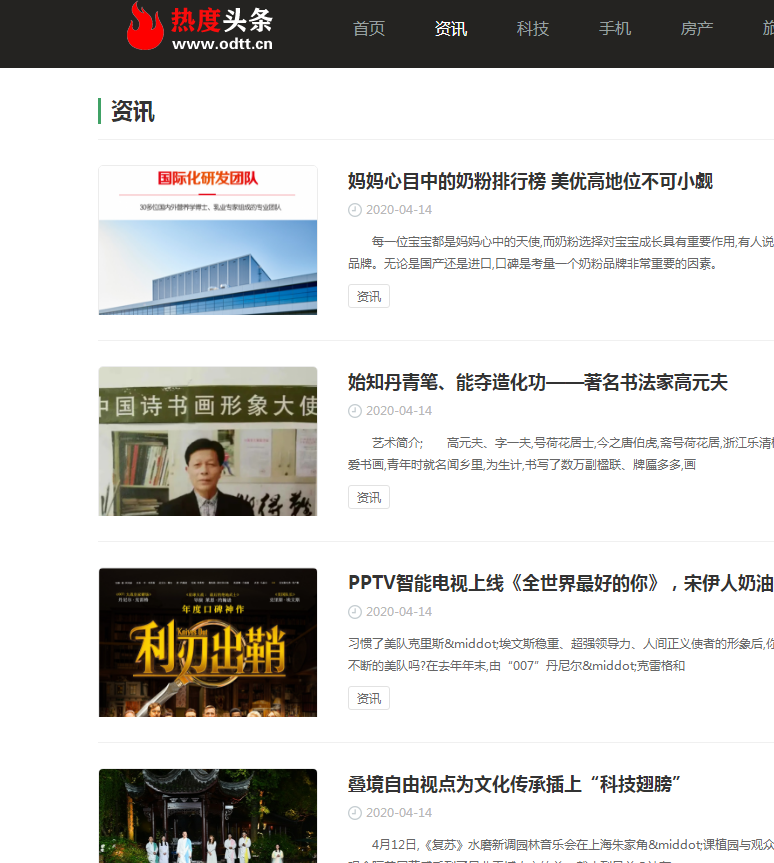Click clock icon beside 奶粉排行榜 article date
Viewport: 774px width, 863px height.
pyautogui.click(x=355, y=210)
